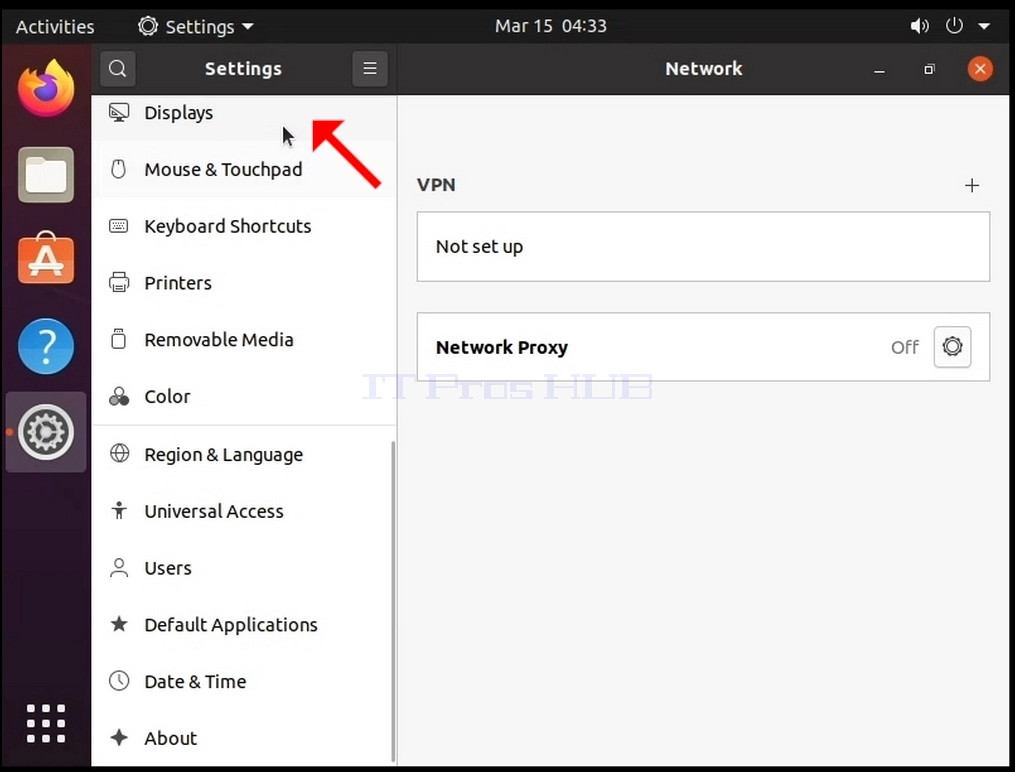Click the Printers printer icon

[118, 283]
